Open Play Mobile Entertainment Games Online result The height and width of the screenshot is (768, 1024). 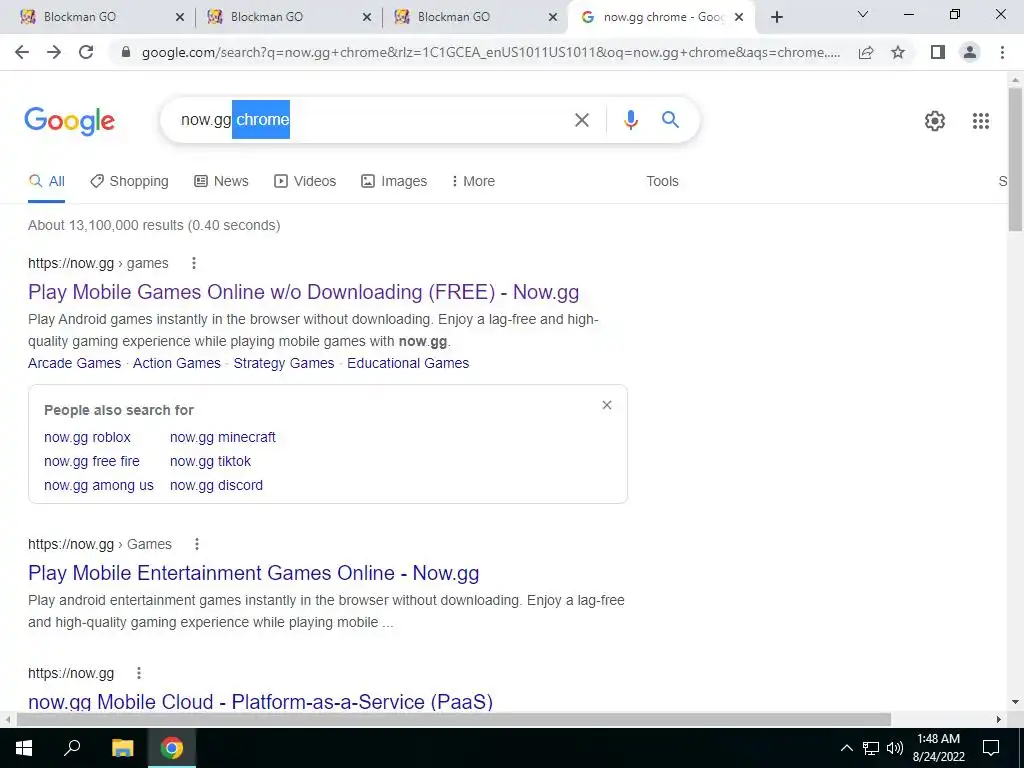pos(253,573)
